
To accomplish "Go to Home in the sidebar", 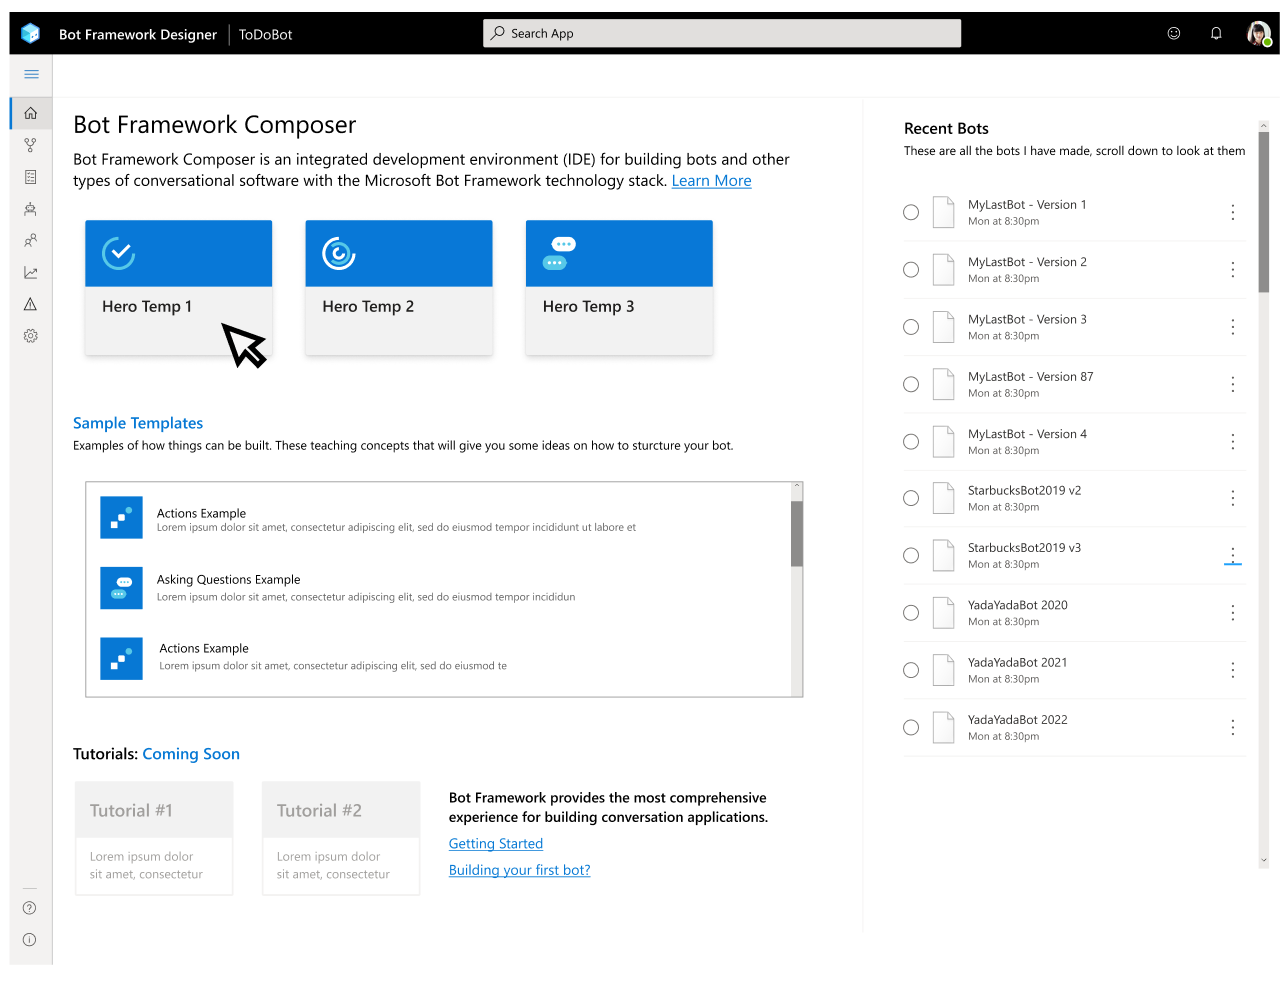I will pyautogui.click(x=31, y=113).
